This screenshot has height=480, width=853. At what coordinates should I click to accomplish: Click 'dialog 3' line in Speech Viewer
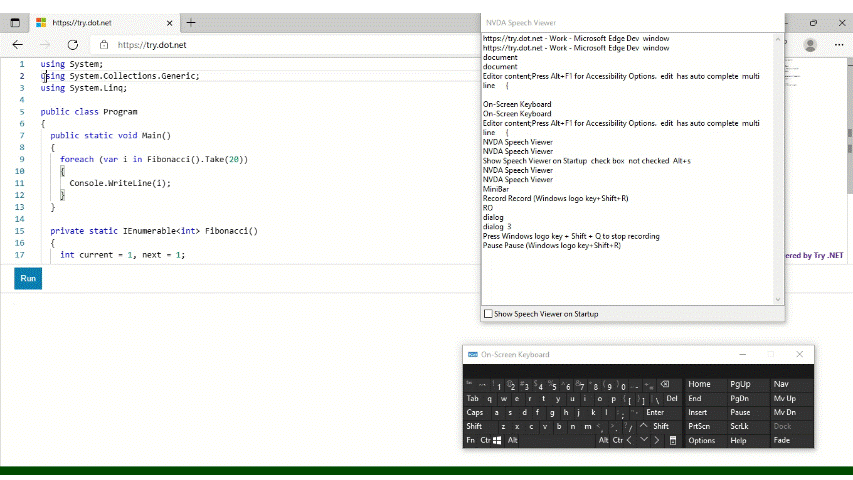click(497, 226)
